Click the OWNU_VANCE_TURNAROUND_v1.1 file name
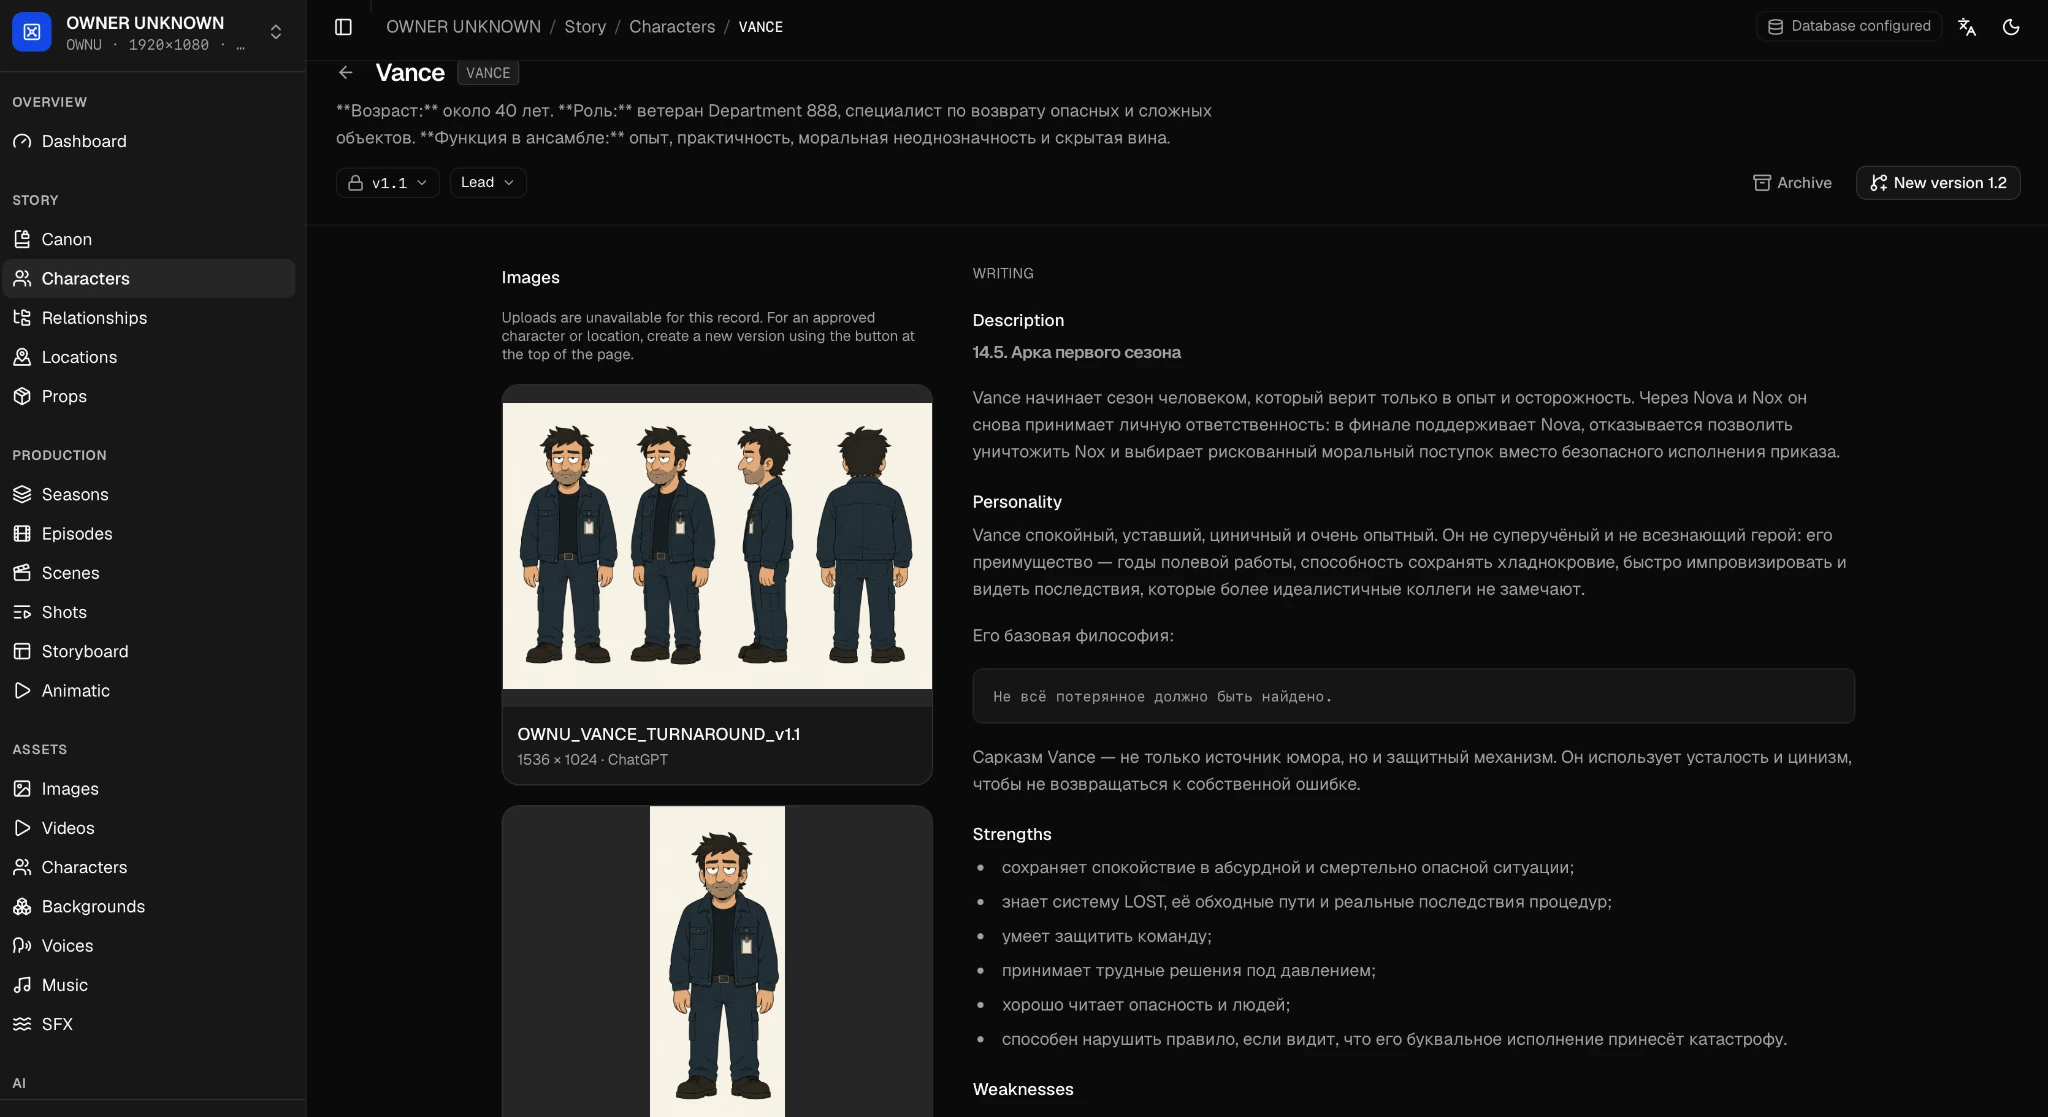Screen dimensions: 2048x1117 [x=659, y=734]
